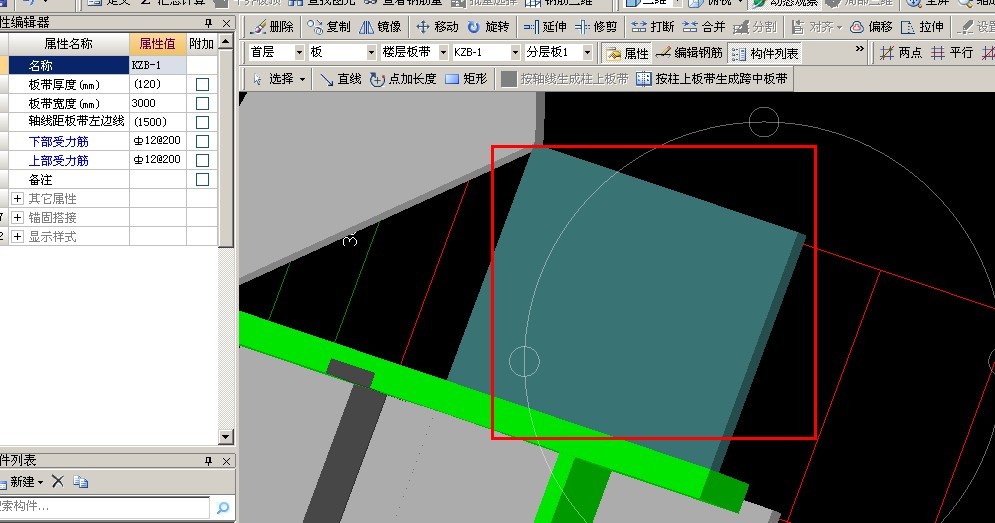995x523 pixels.
Task: Add a 两点 auxiliary axis
Action: [x=900, y=53]
